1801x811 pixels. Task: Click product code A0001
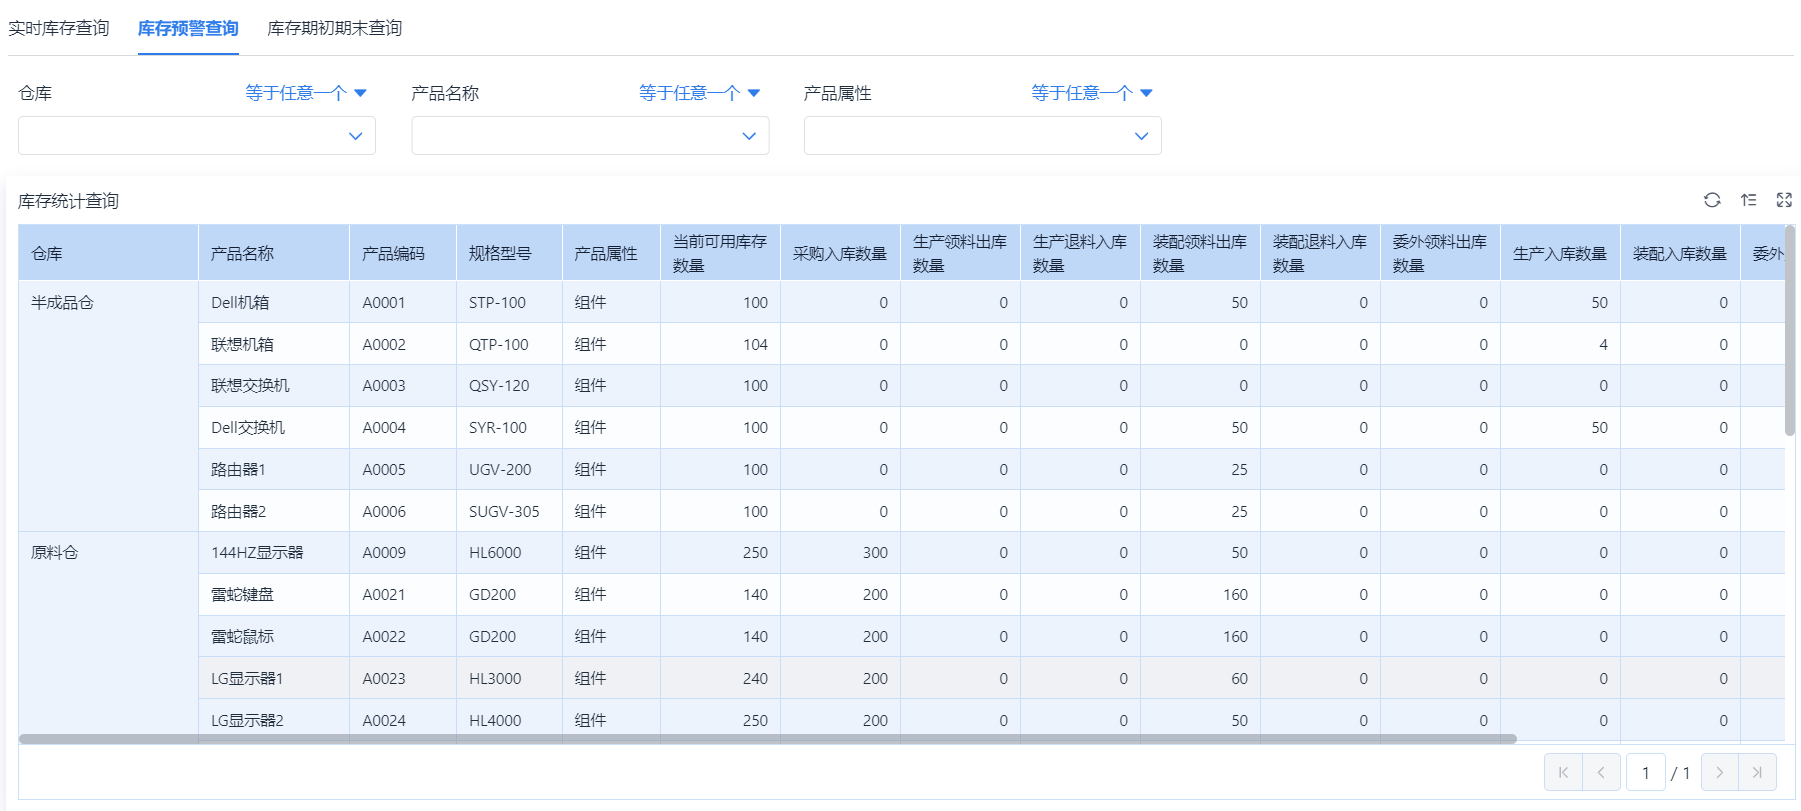point(403,302)
